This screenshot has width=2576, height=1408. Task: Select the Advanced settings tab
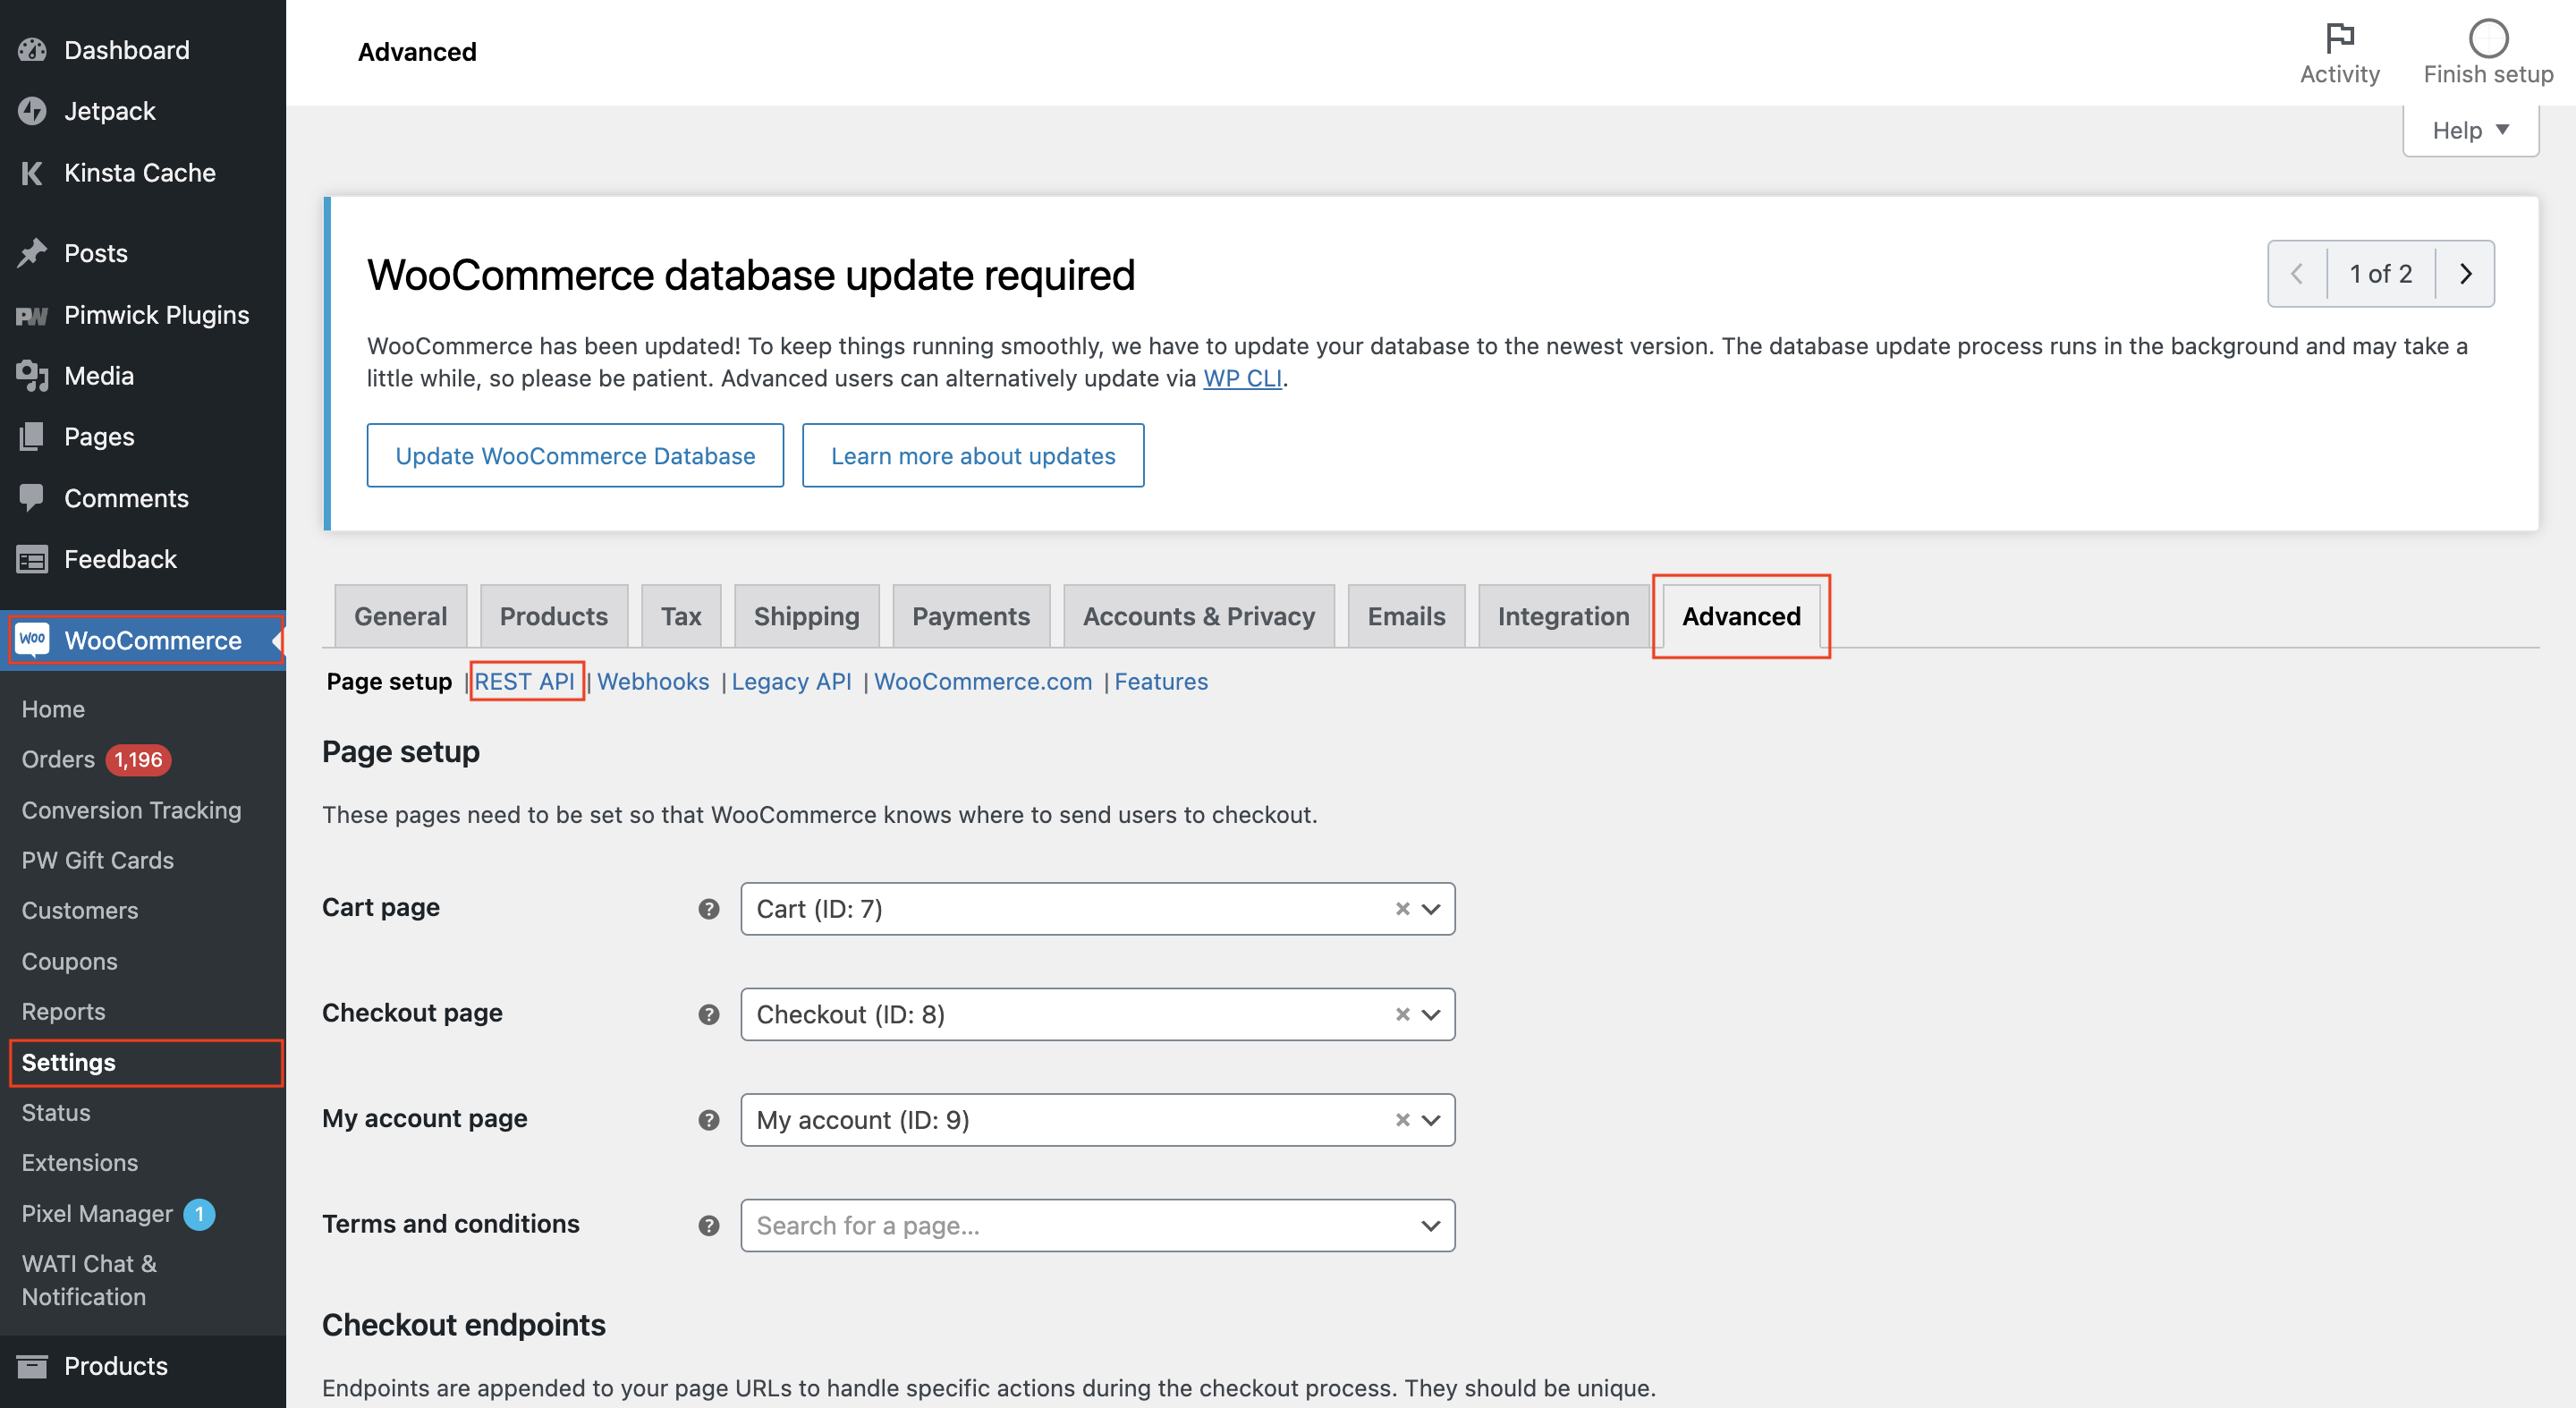pyautogui.click(x=1741, y=616)
